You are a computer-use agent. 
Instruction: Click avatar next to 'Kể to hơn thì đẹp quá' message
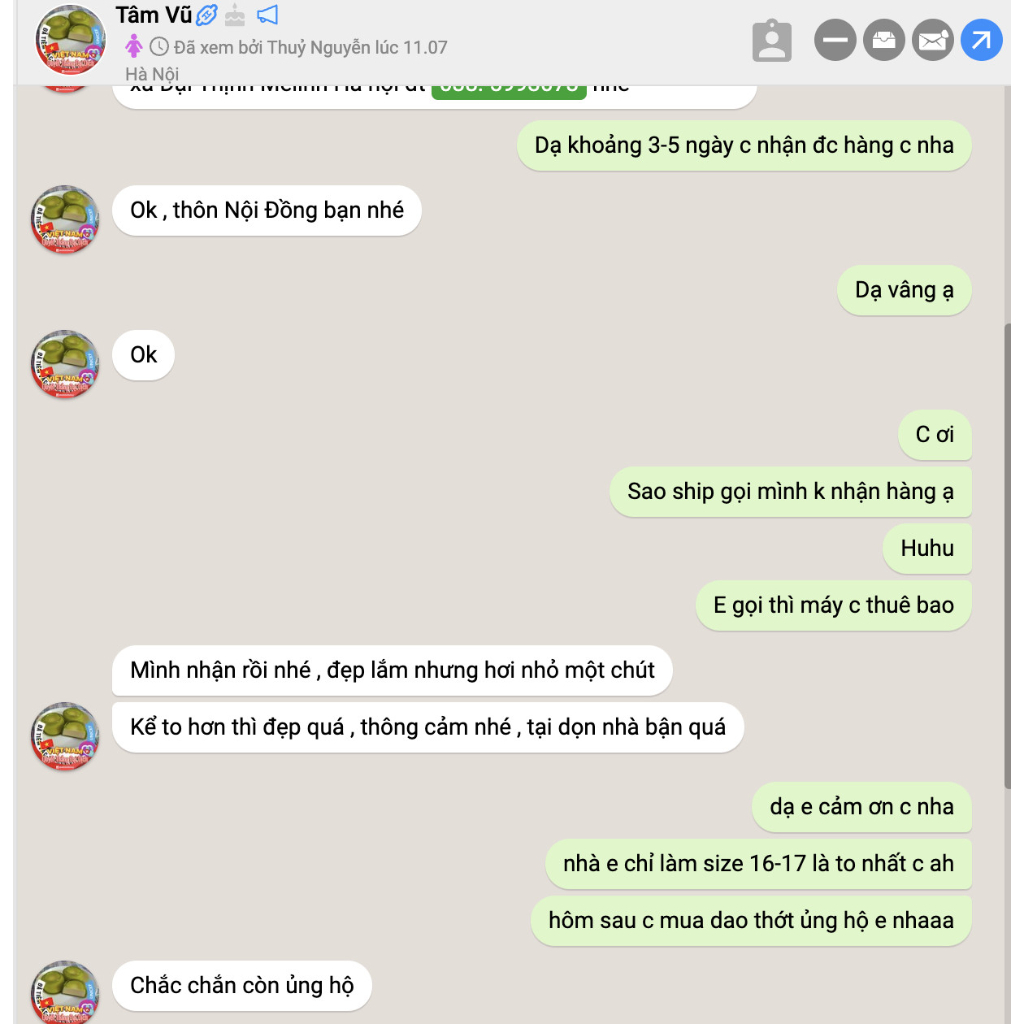tap(65, 737)
